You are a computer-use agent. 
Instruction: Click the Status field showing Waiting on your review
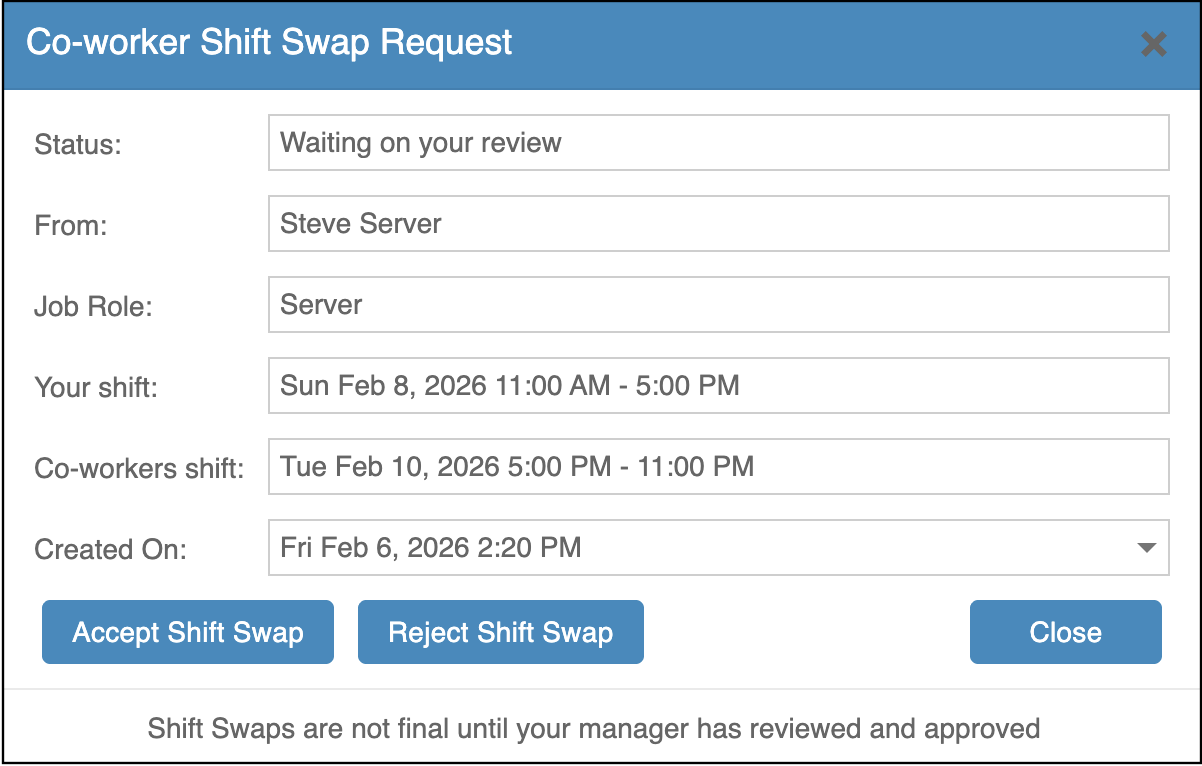tap(718, 143)
